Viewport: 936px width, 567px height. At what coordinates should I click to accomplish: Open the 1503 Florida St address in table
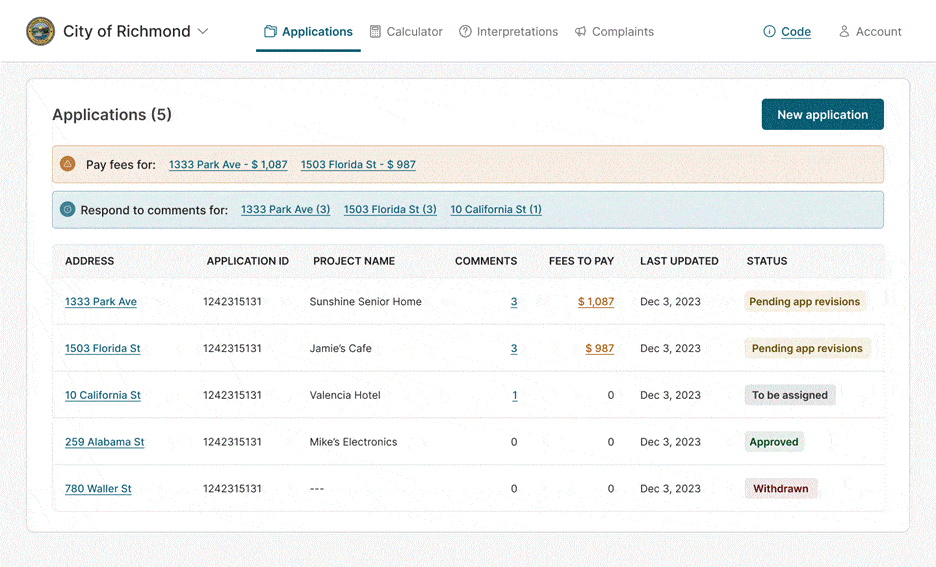[103, 349]
